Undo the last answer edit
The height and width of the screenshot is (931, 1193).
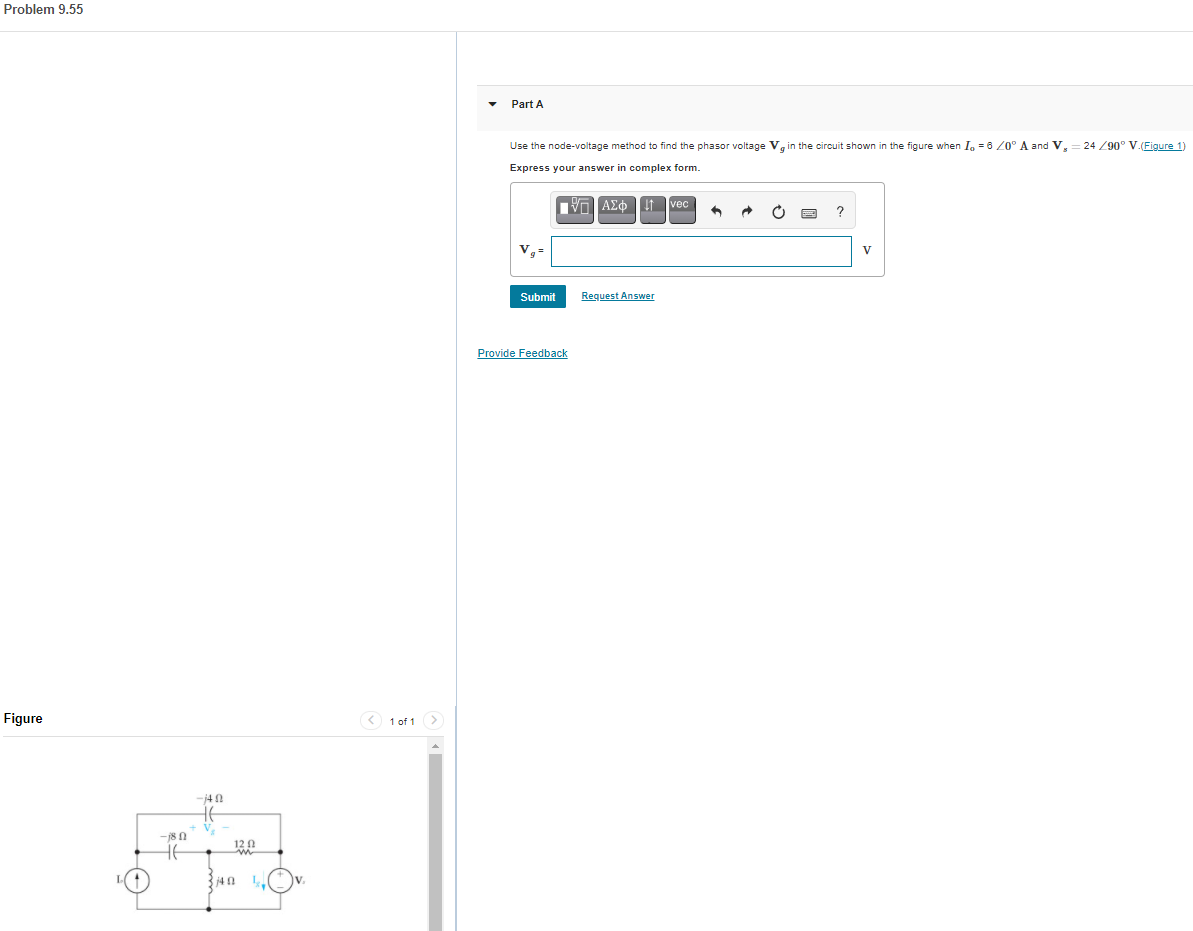pos(718,211)
